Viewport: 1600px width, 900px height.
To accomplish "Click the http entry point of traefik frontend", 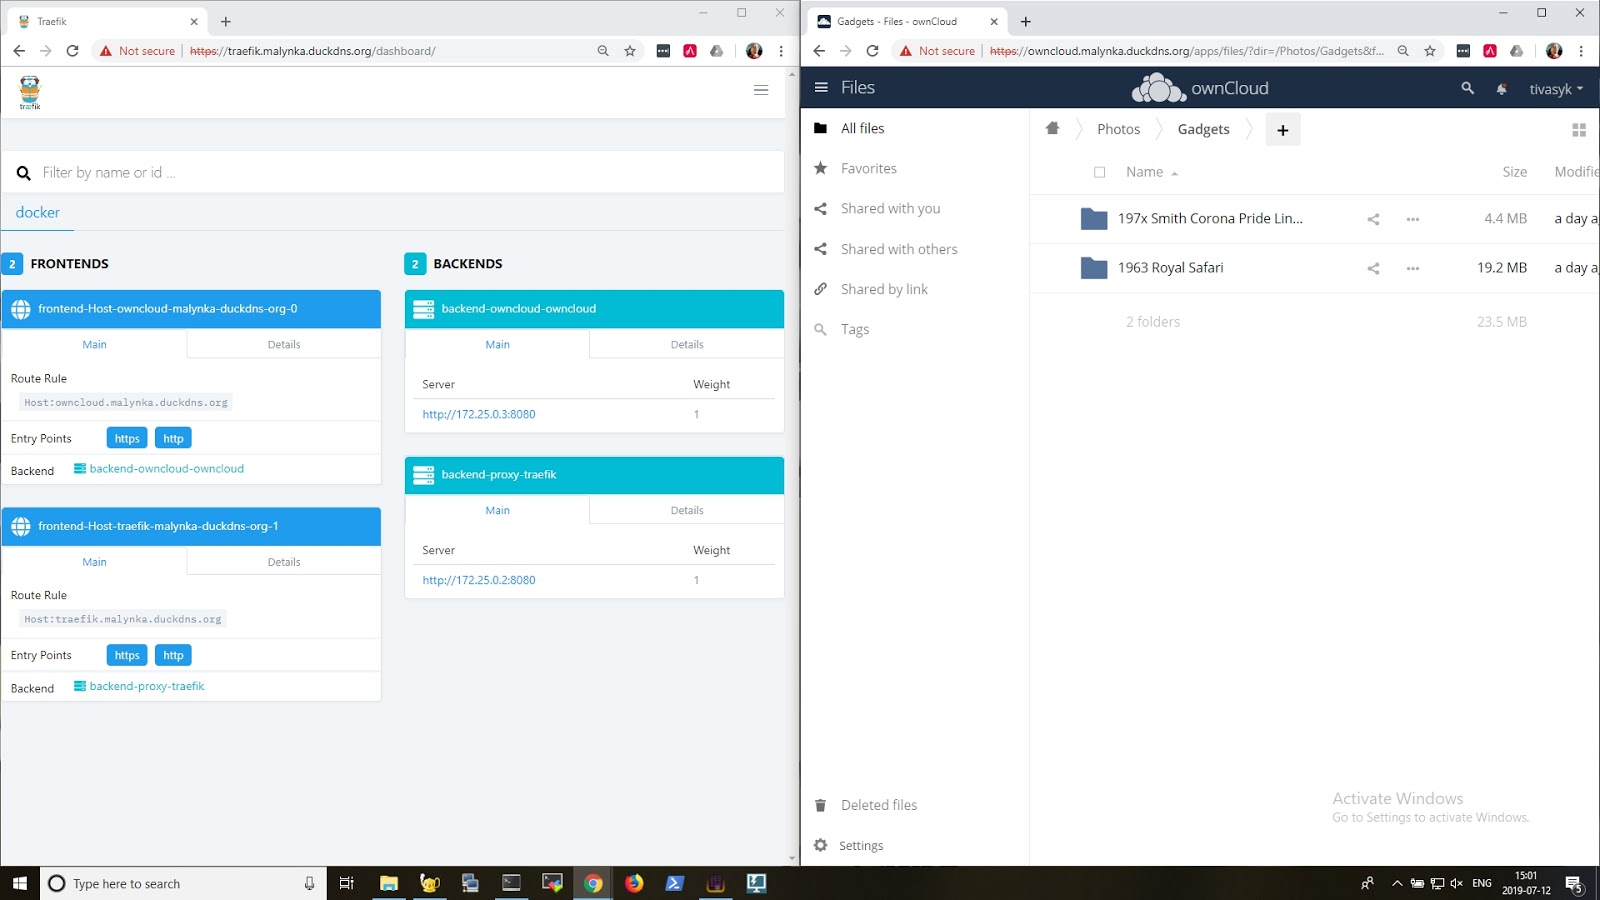I will click(x=173, y=655).
